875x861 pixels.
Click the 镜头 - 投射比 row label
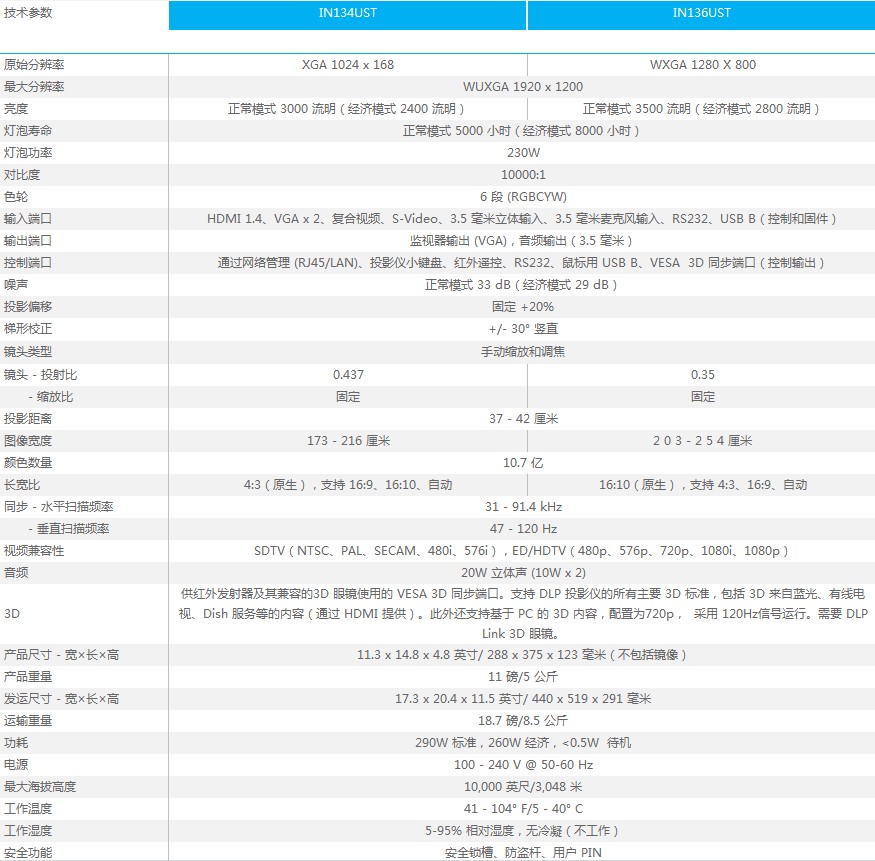click(x=40, y=375)
